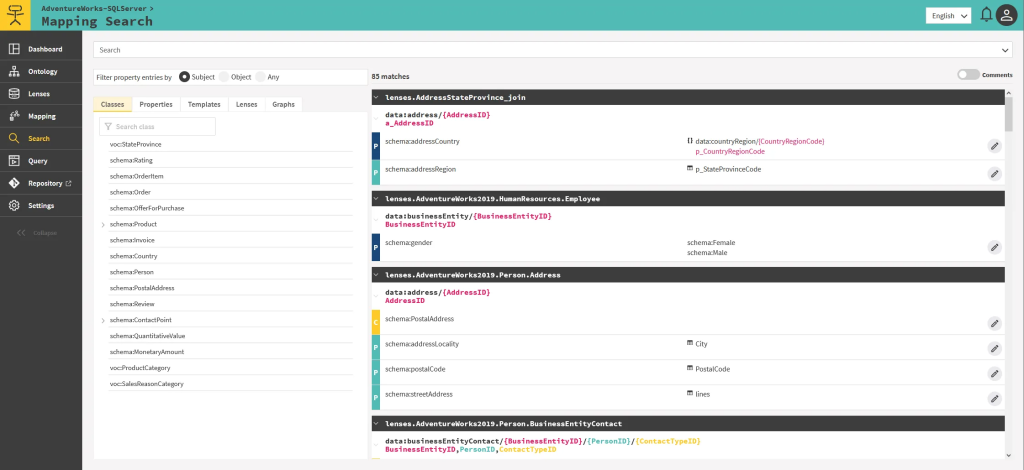Switch to the Classes tab
The width and height of the screenshot is (1024, 470).
[x=112, y=104]
